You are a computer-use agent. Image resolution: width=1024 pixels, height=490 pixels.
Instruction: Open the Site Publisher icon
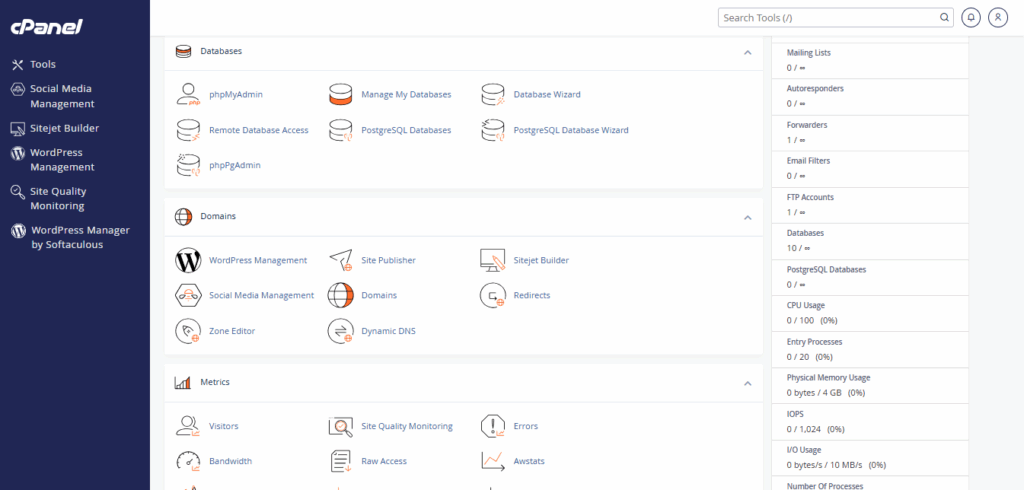point(341,260)
